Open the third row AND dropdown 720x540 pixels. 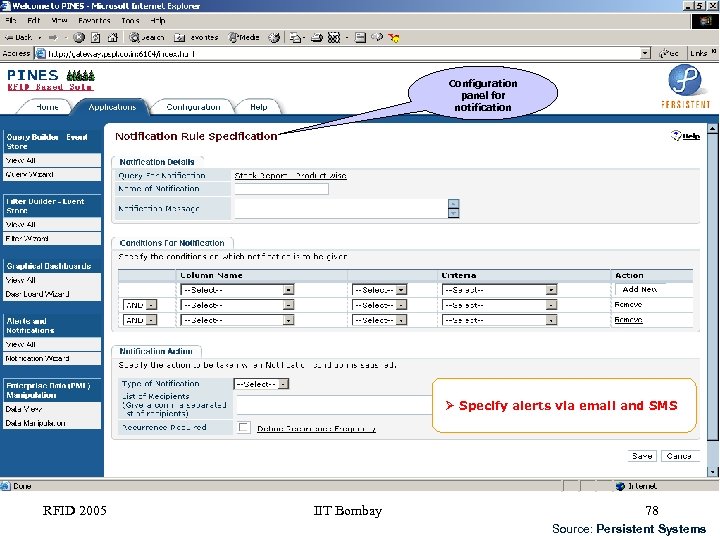click(x=140, y=320)
